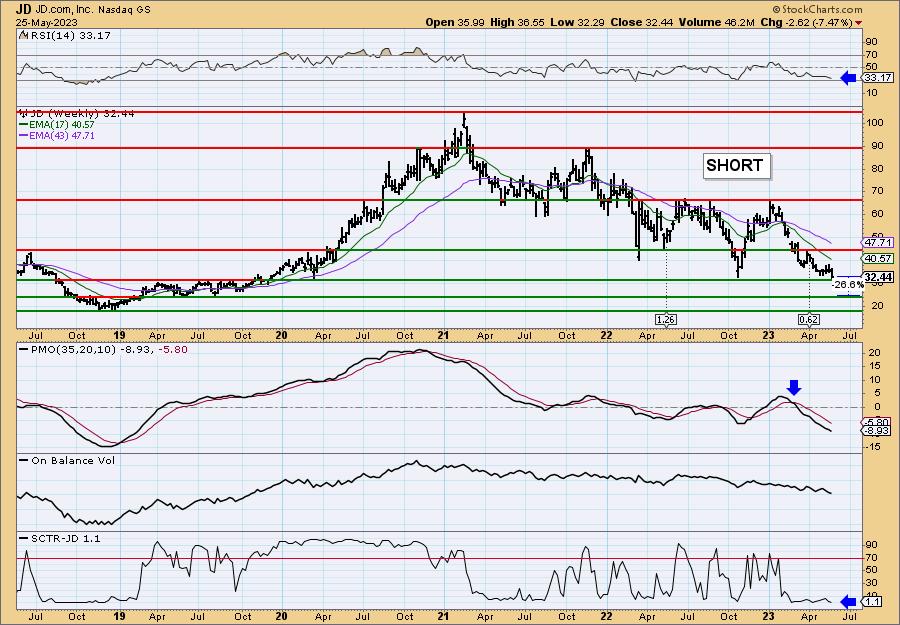This screenshot has width=900, height=625.
Task: Click the Open 35.99 value
Action: tap(455, 22)
